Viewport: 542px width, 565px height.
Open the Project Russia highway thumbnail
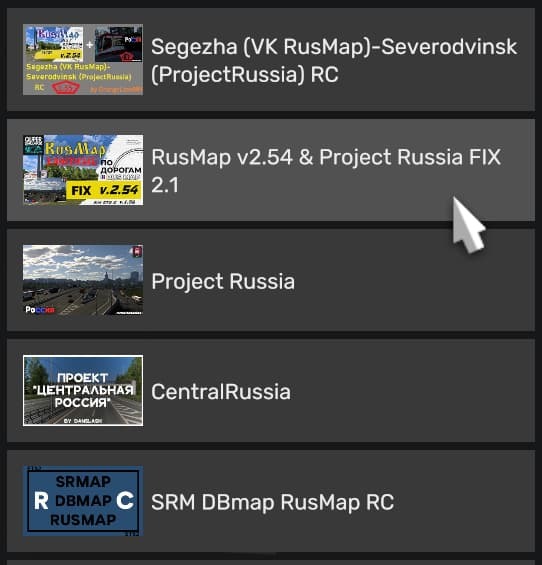click(83, 280)
